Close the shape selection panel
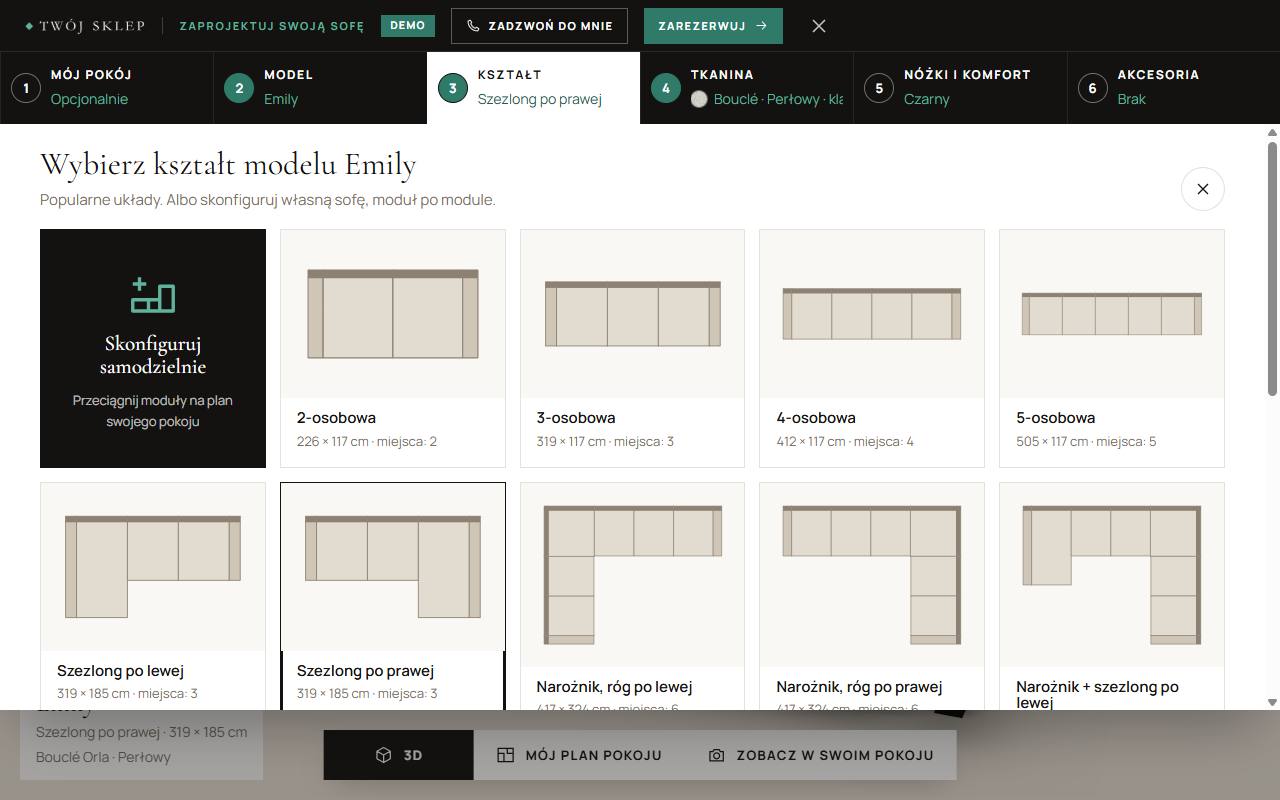 click(x=1202, y=189)
